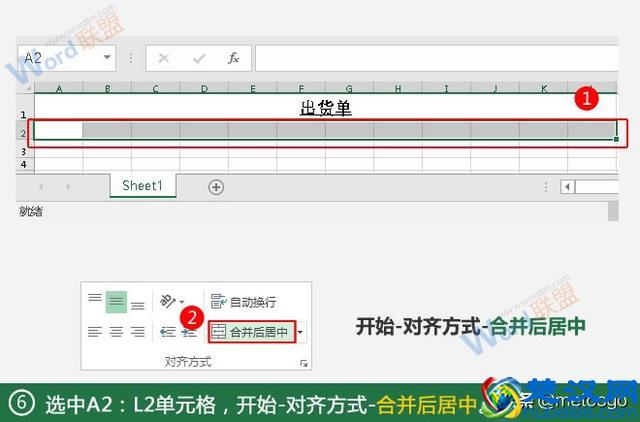Click the 就绪 status bar text

tap(31, 211)
